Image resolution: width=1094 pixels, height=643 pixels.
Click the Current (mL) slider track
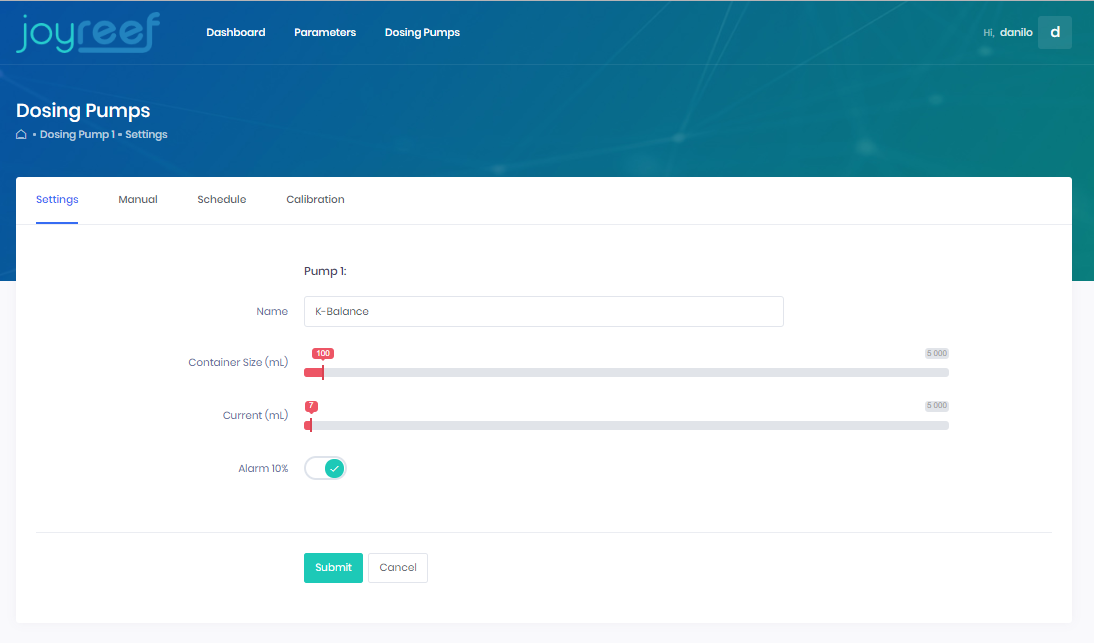click(627, 425)
